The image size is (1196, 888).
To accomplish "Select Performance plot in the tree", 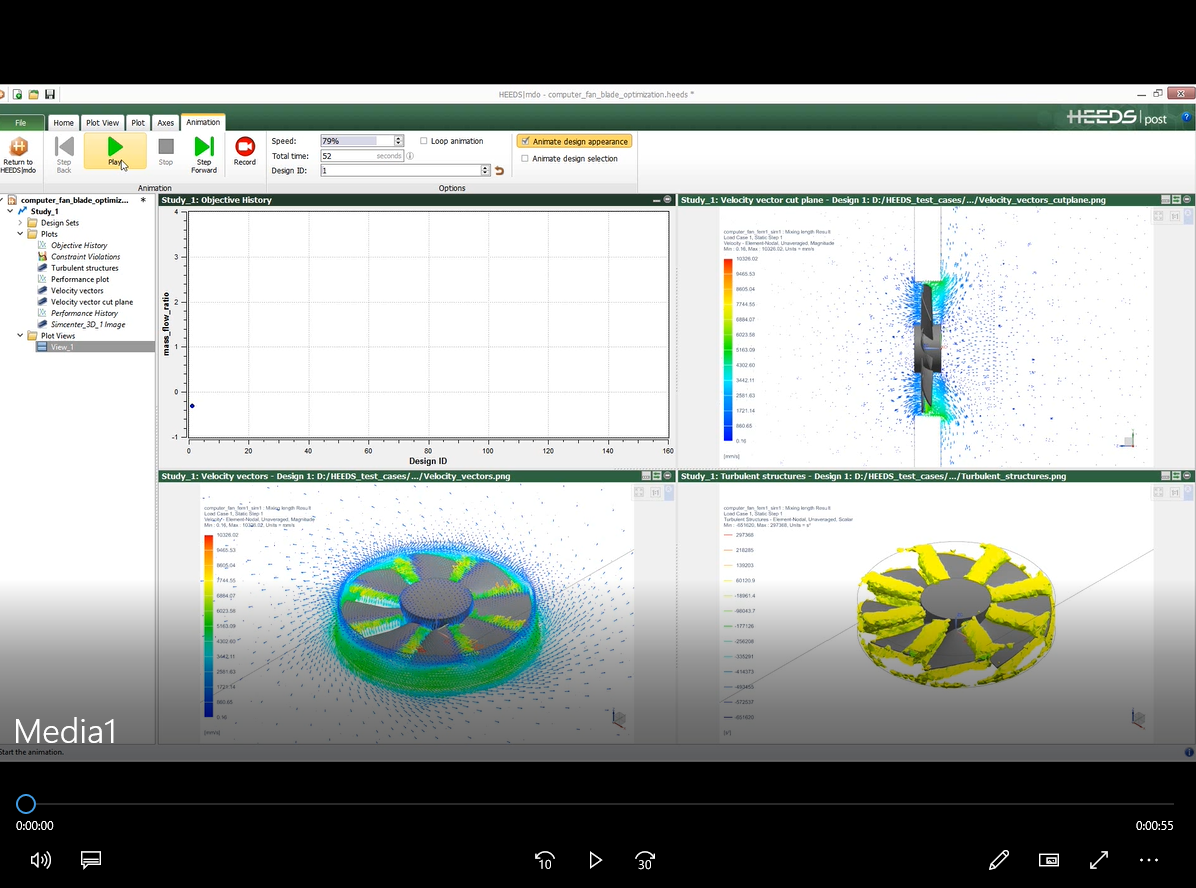I will point(80,279).
